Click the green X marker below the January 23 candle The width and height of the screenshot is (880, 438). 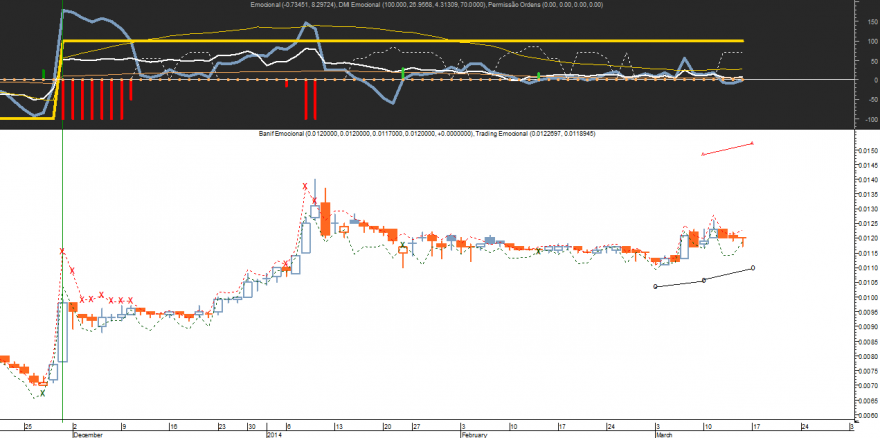[402, 245]
